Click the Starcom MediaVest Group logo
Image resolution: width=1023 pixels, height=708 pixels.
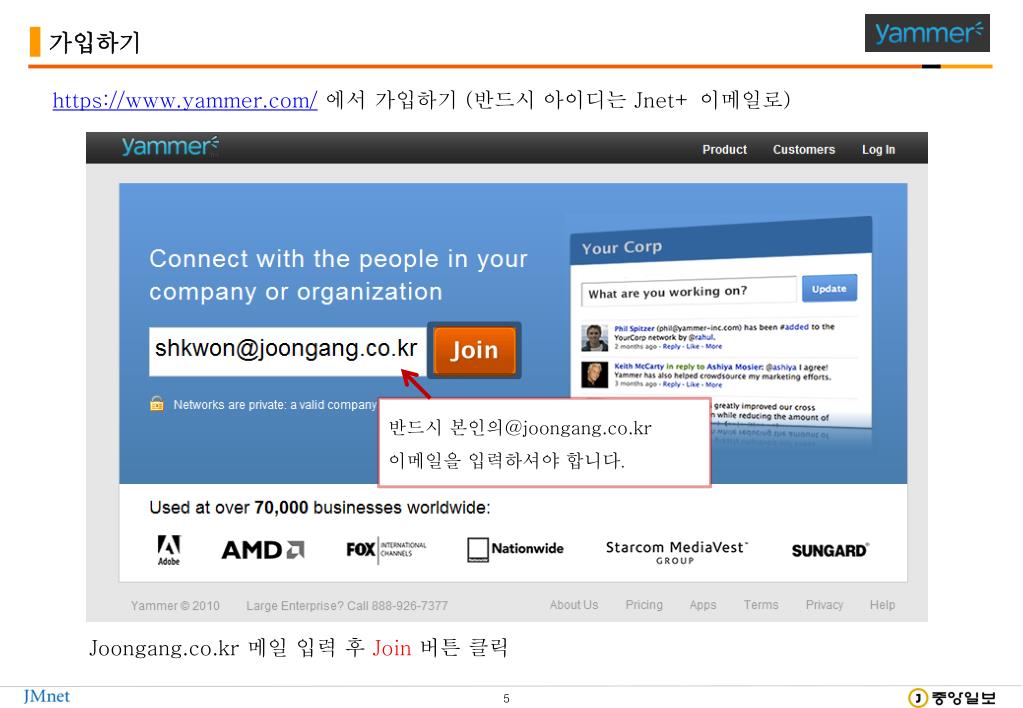tap(677, 552)
